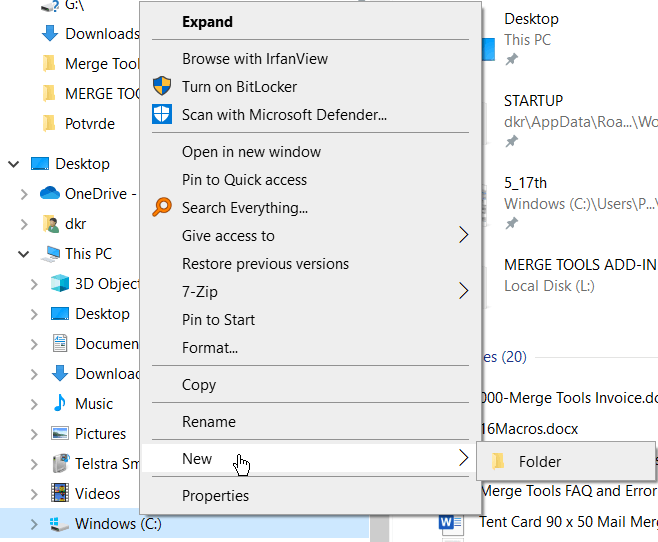Click the Search Everything magnifier icon
Screen dimensions: 658x542
(162, 207)
